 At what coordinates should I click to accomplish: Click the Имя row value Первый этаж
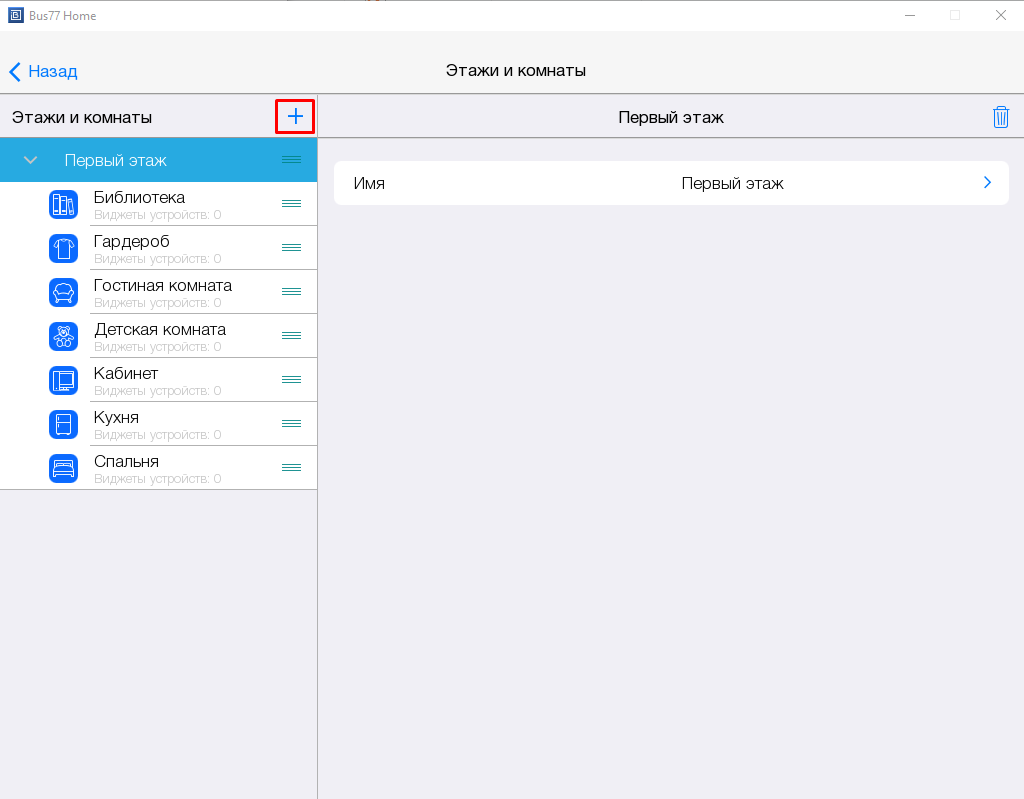click(x=732, y=184)
